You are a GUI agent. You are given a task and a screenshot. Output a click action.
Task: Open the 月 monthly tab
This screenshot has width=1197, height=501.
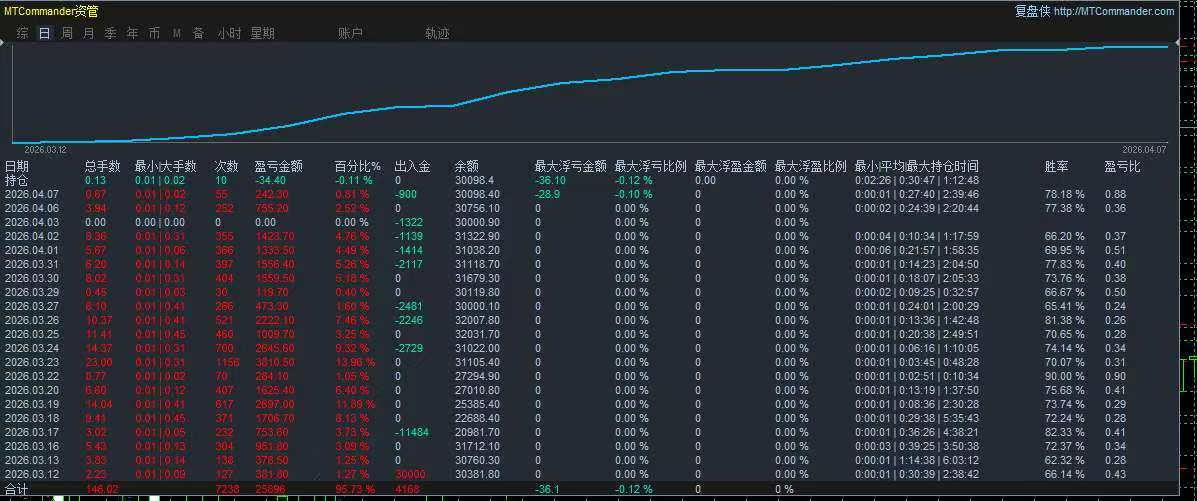[x=89, y=34]
